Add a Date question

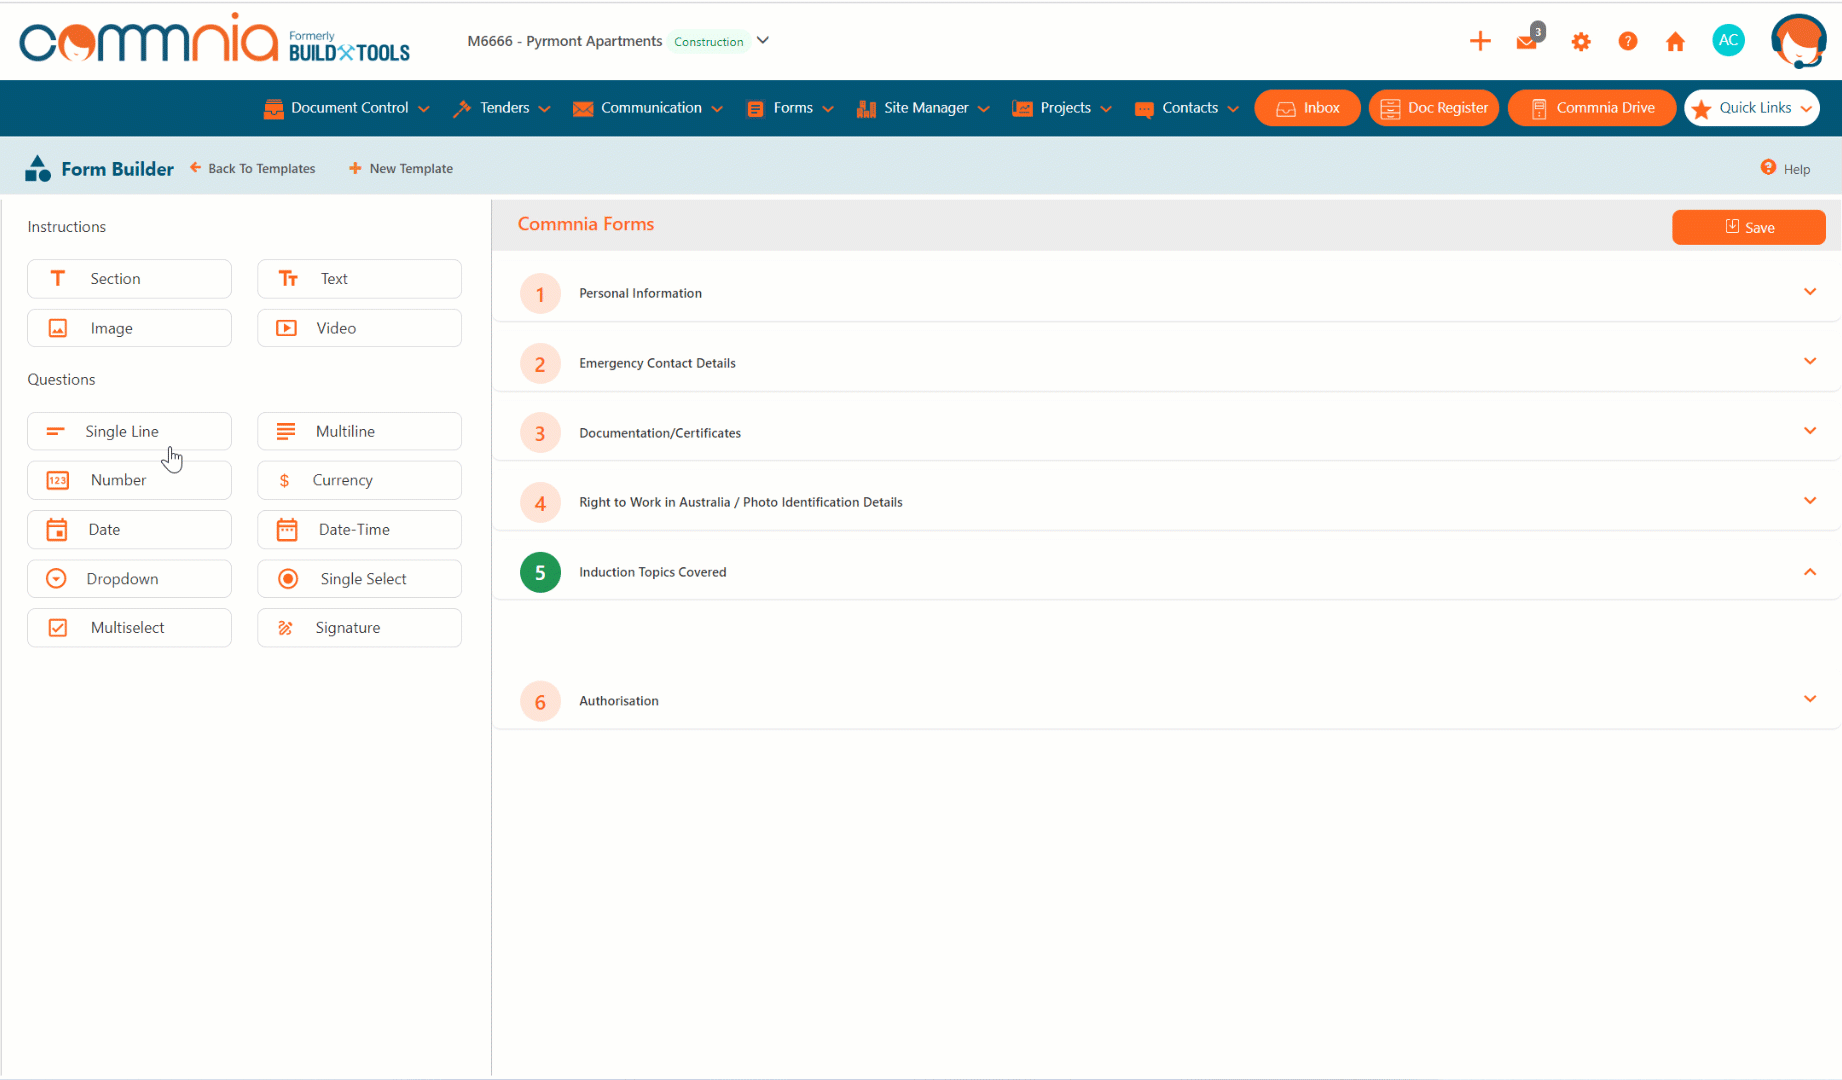[x=129, y=529]
